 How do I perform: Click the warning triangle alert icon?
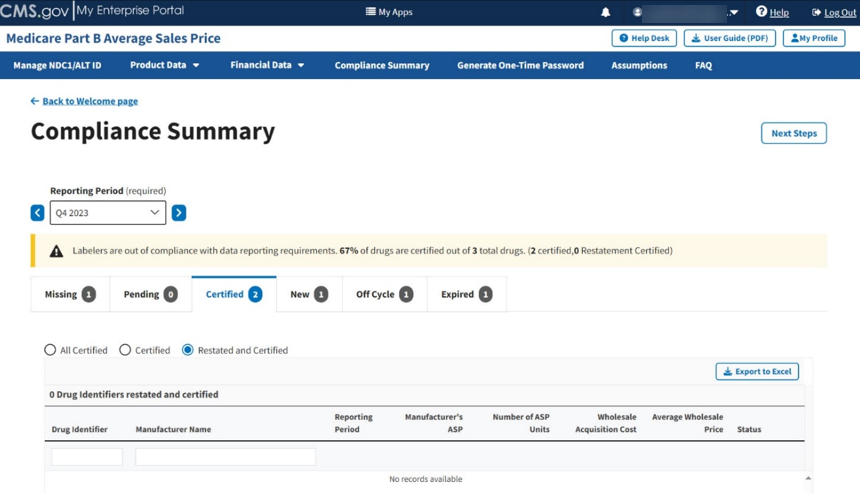(56, 251)
